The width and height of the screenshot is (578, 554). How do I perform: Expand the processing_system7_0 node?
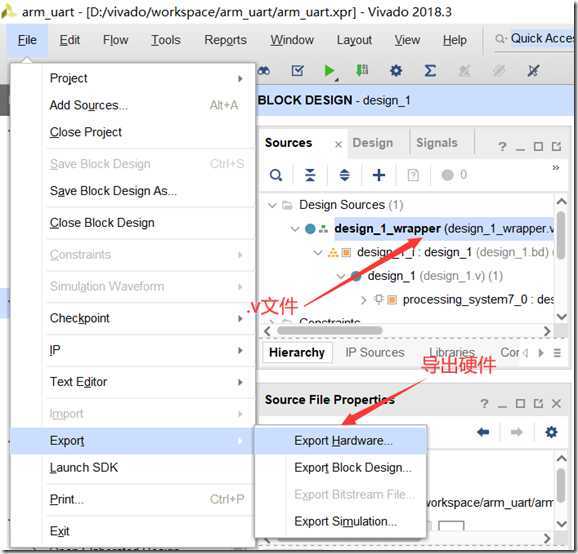point(363,300)
